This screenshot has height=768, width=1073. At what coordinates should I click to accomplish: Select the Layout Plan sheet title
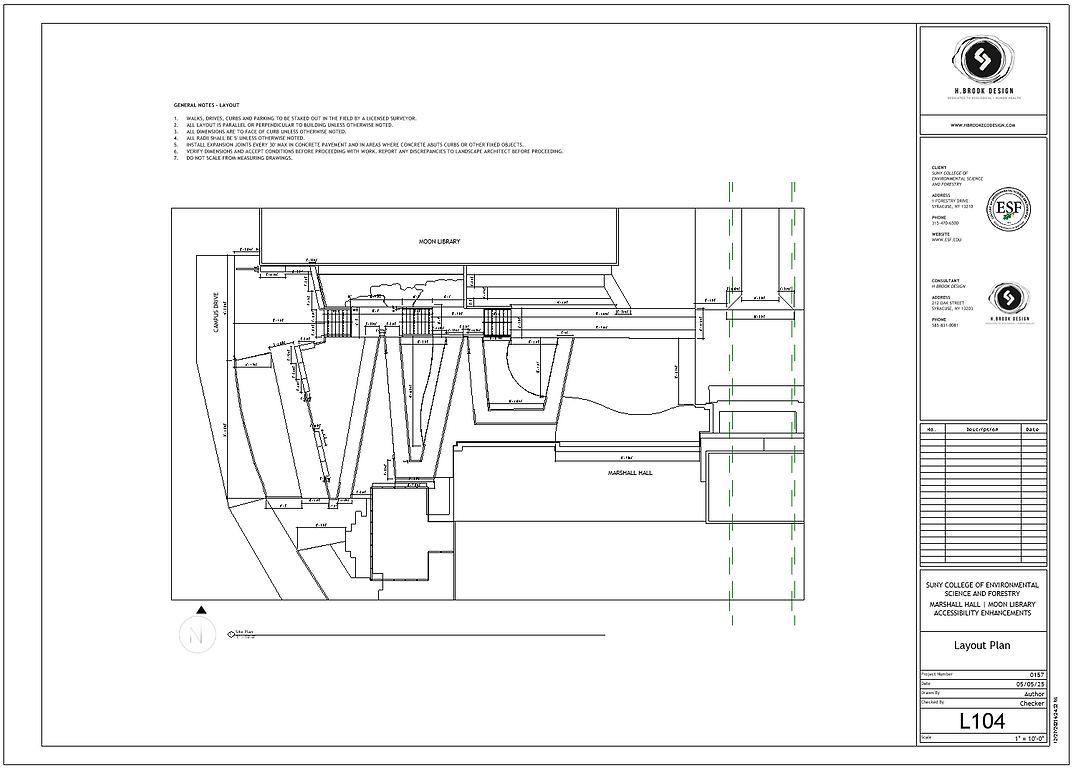click(981, 647)
